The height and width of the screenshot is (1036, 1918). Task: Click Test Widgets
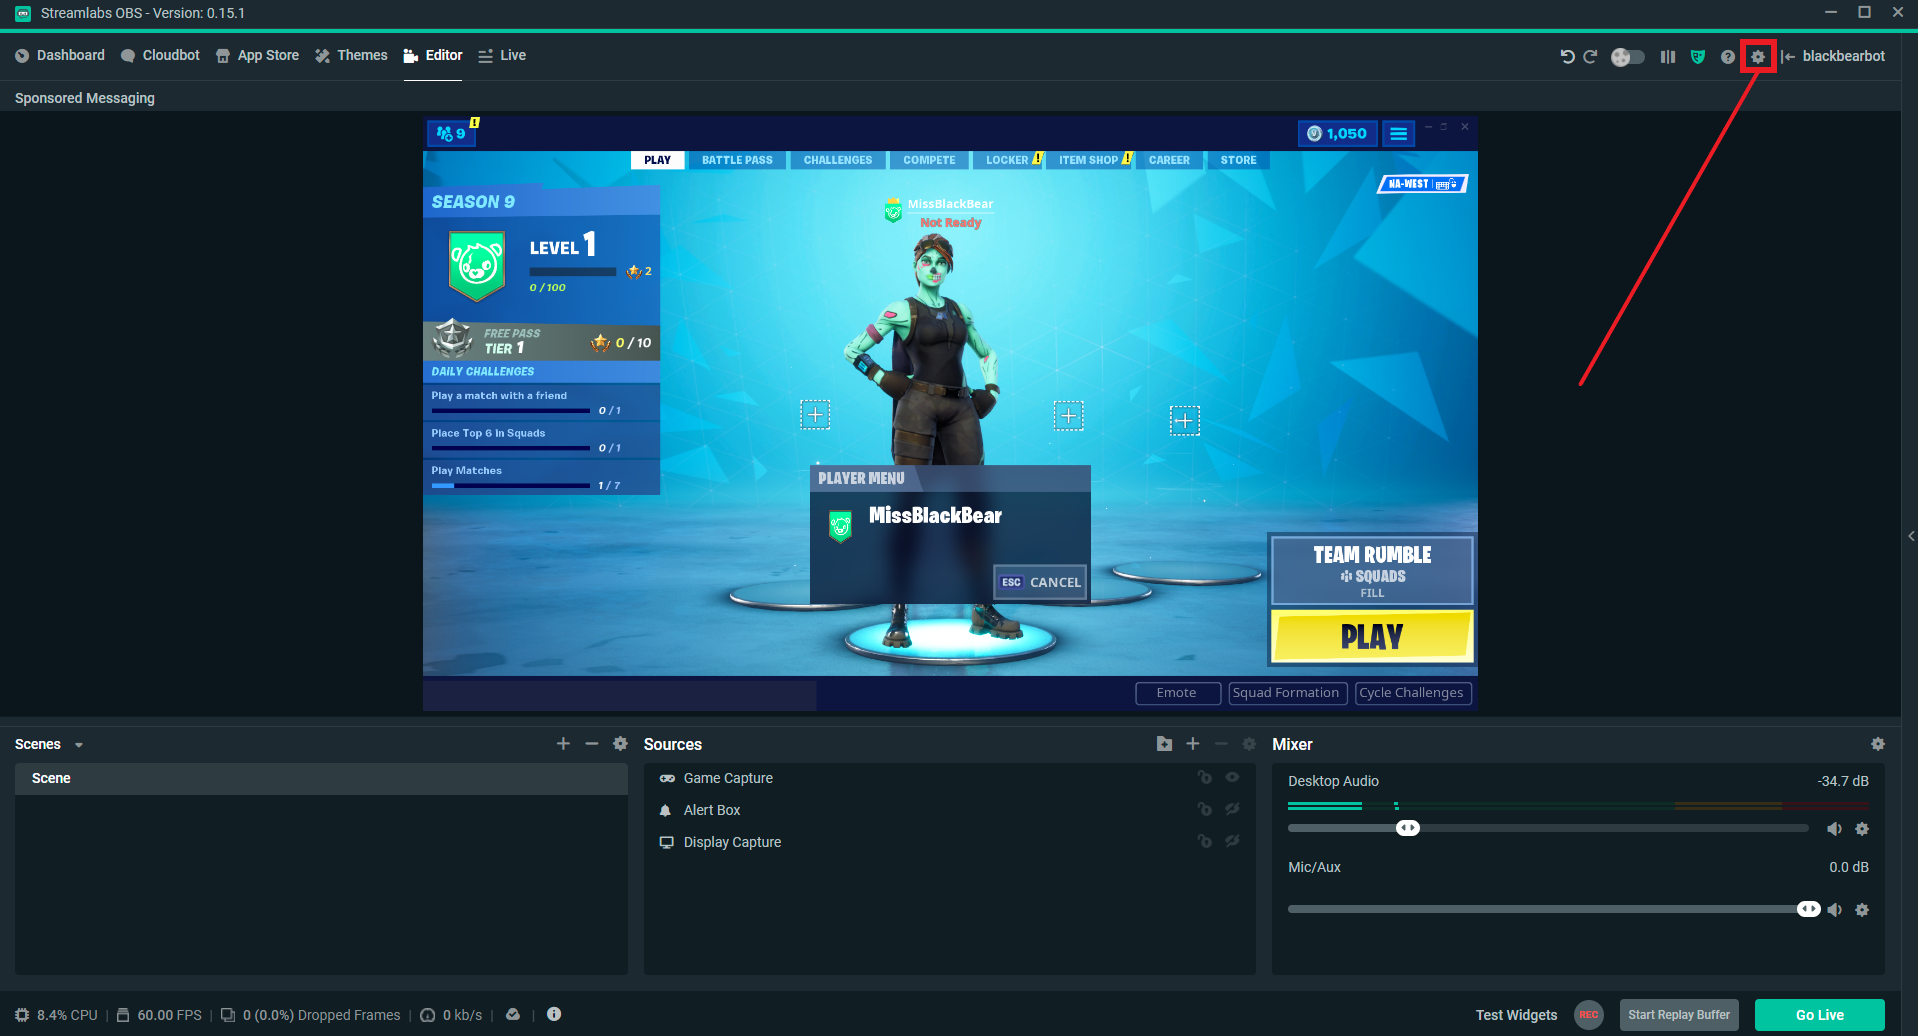click(1516, 1015)
